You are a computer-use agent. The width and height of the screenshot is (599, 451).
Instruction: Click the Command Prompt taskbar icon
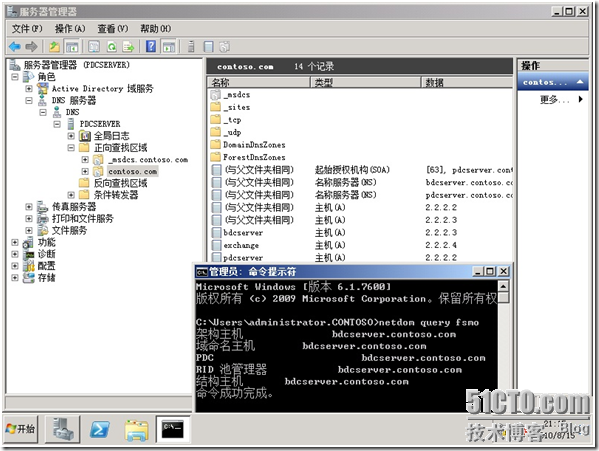[173, 429]
